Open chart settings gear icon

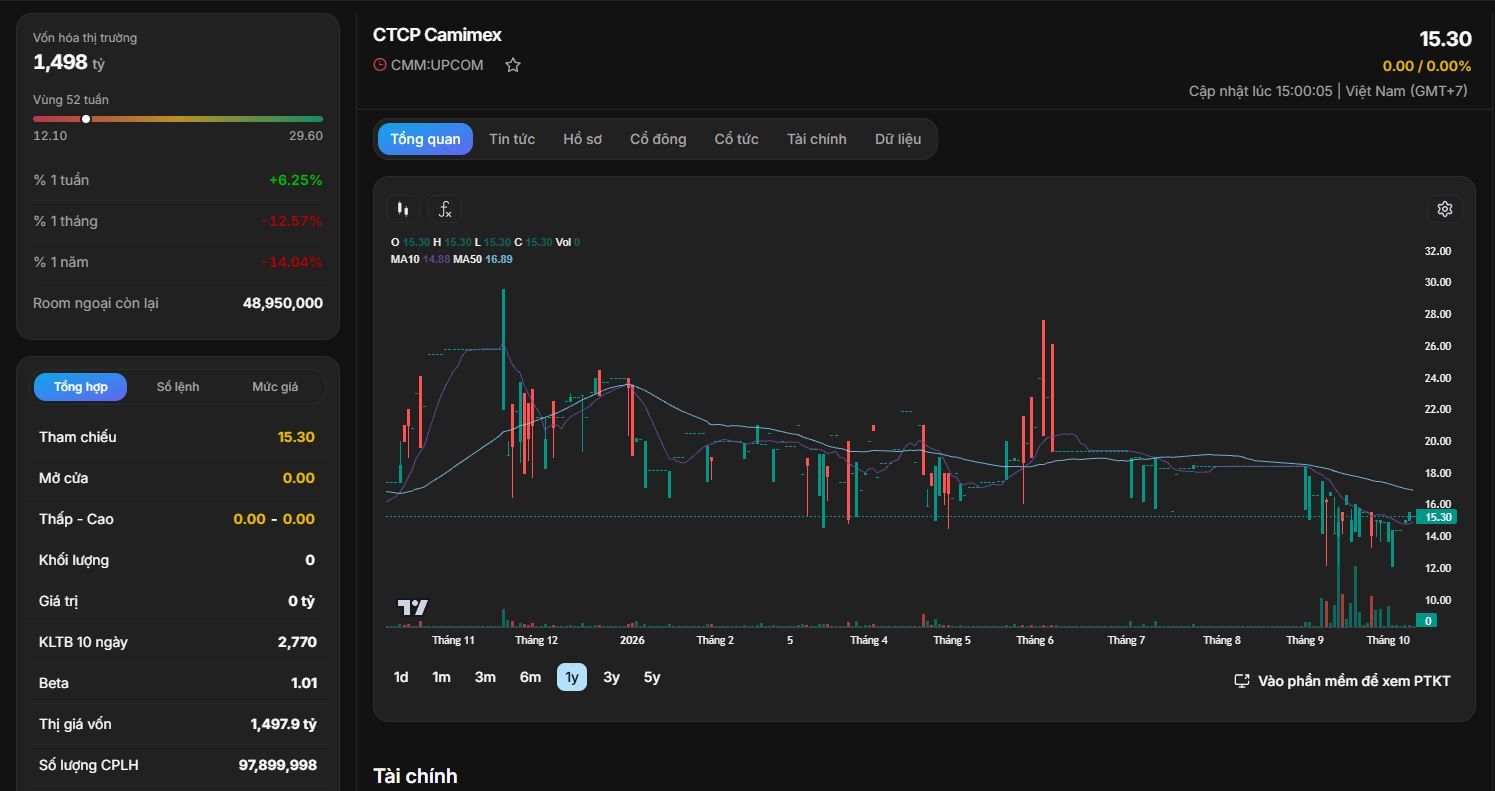1445,209
